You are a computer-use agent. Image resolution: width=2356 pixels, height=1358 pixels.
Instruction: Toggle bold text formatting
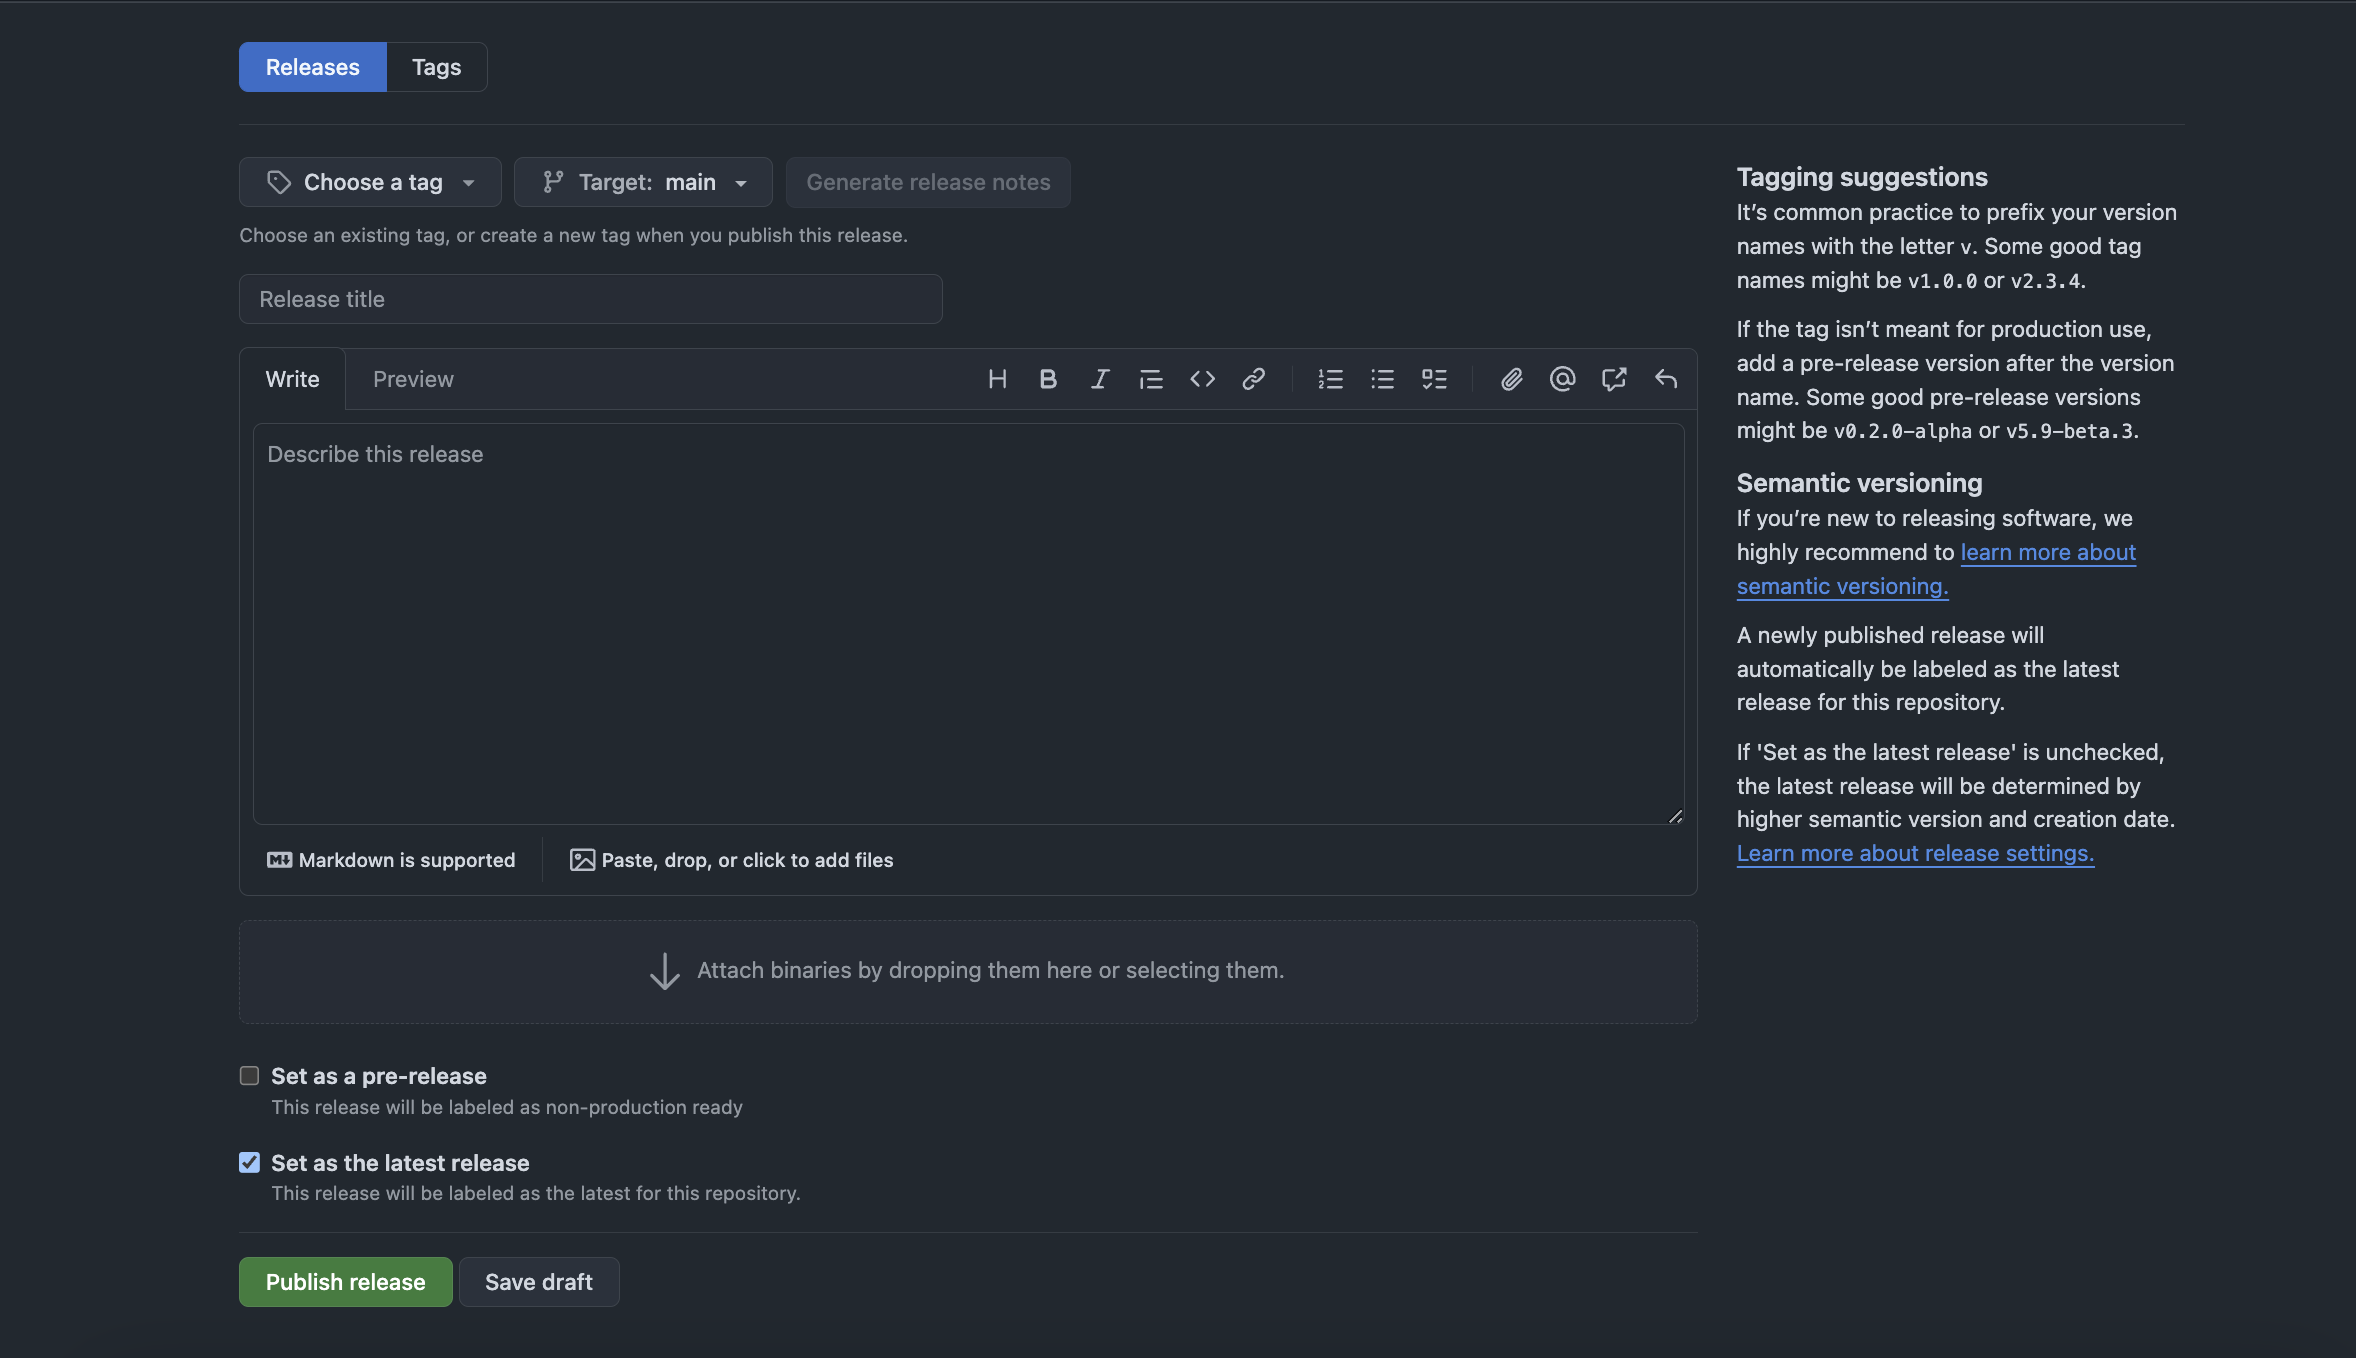point(1048,379)
